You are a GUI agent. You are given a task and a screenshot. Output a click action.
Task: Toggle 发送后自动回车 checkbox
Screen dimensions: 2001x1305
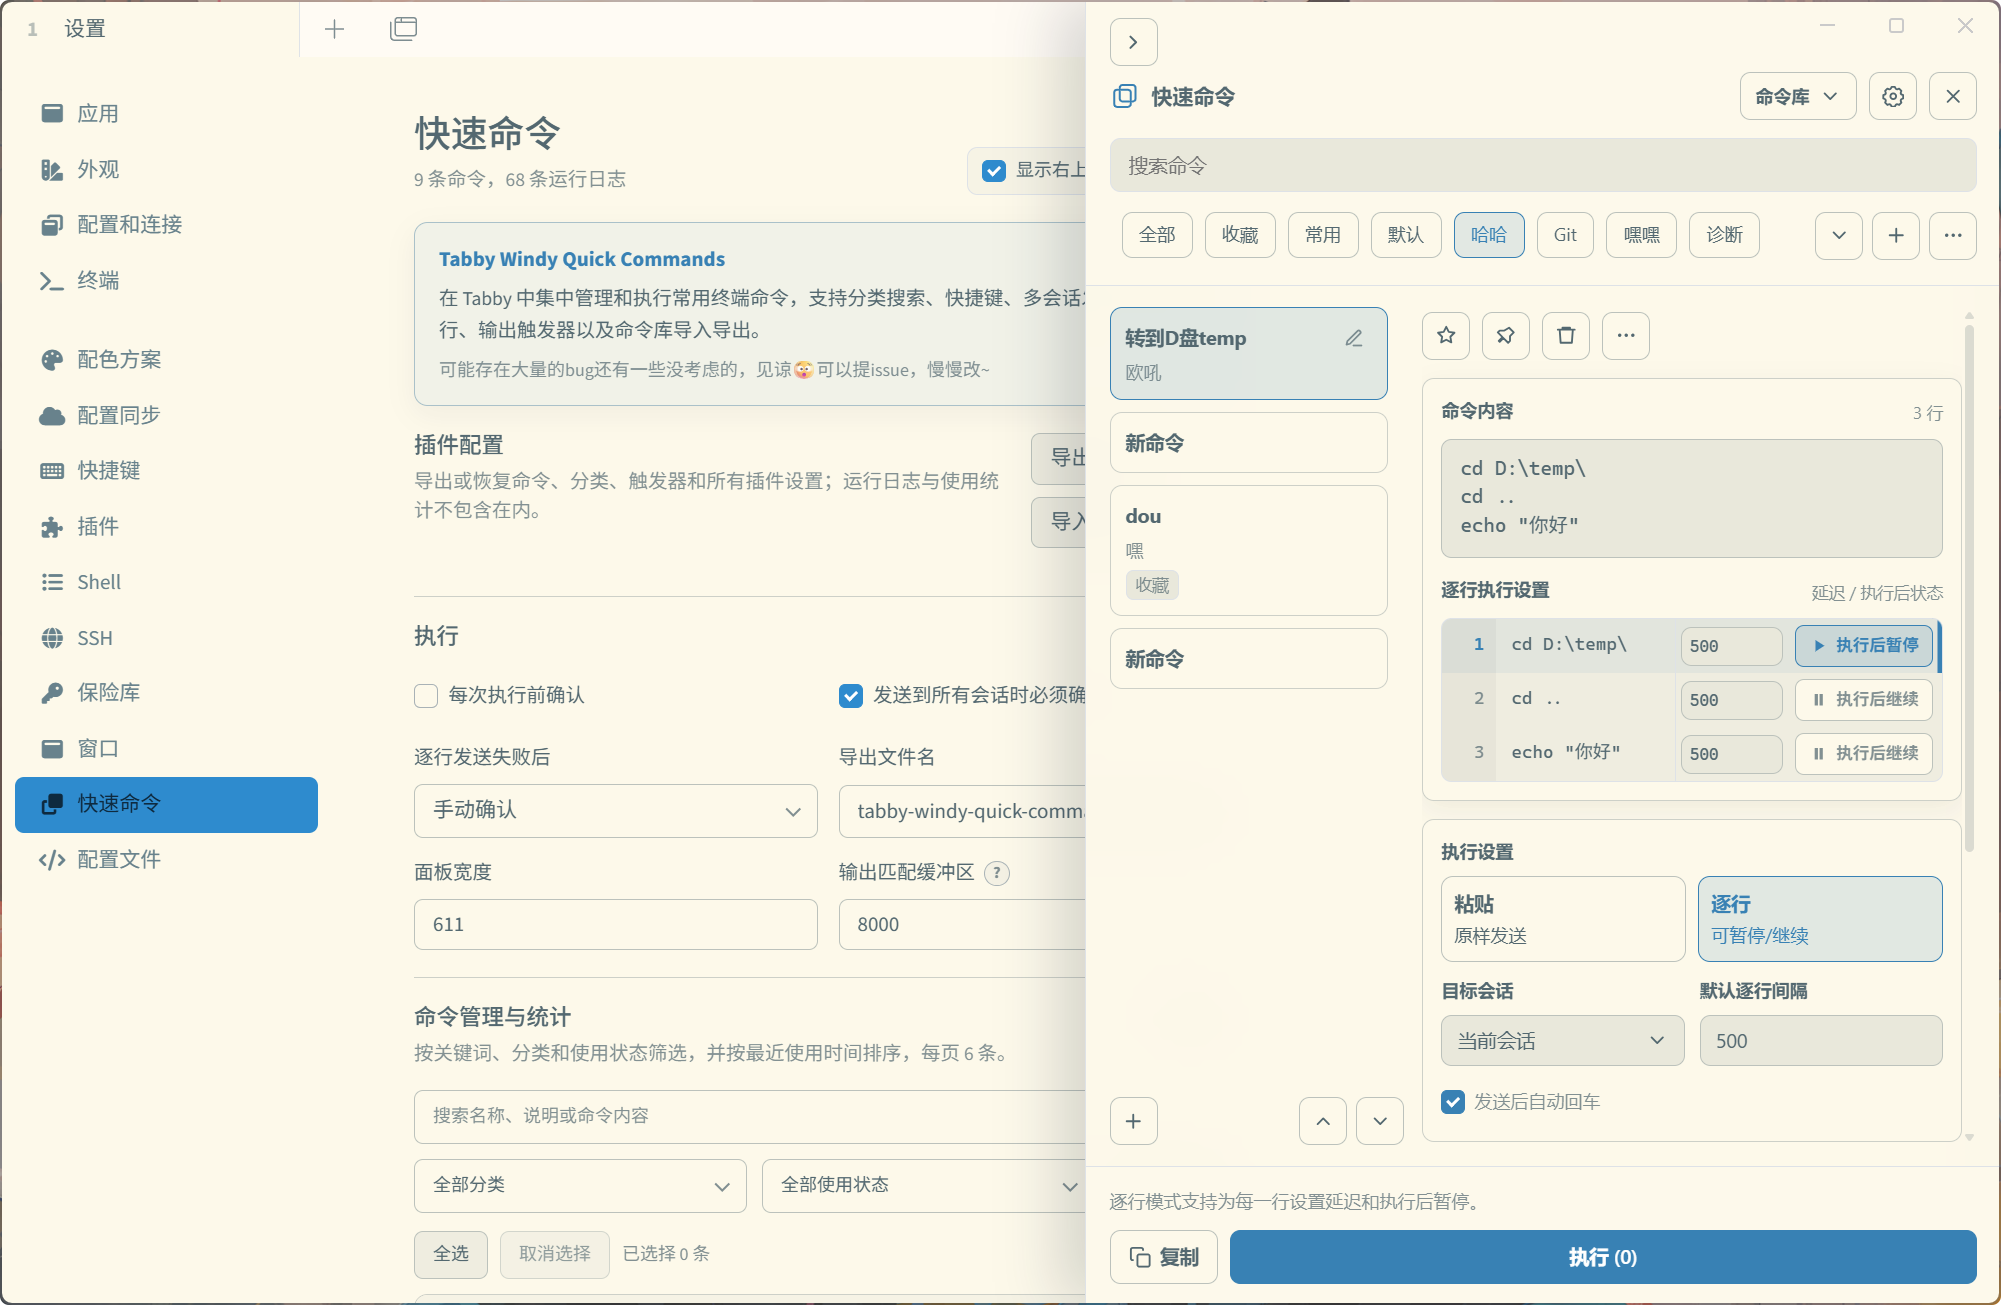(1453, 1102)
